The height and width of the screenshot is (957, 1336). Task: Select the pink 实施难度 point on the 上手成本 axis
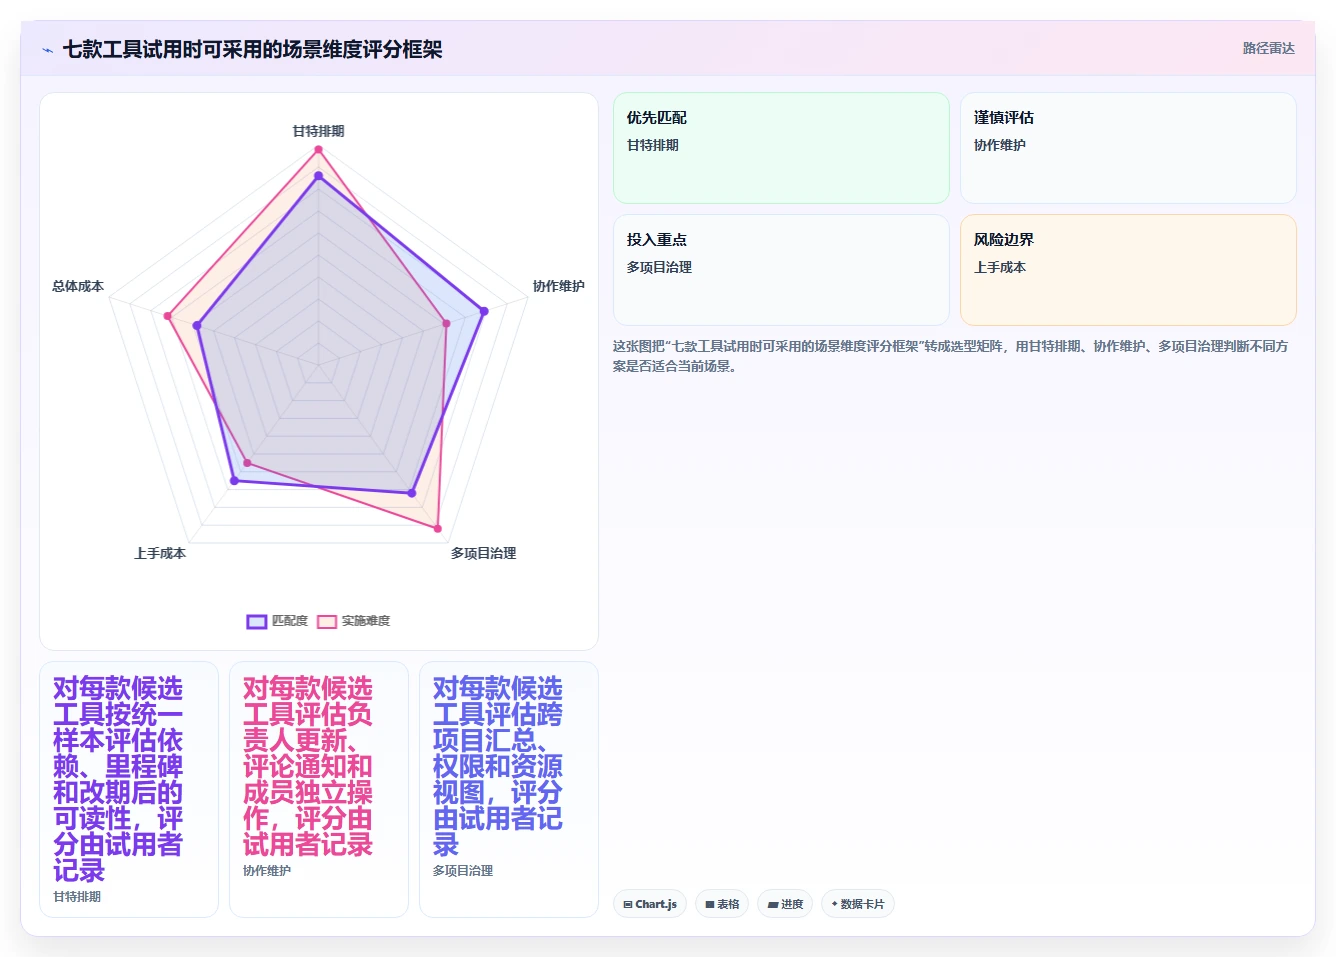click(x=248, y=463)
